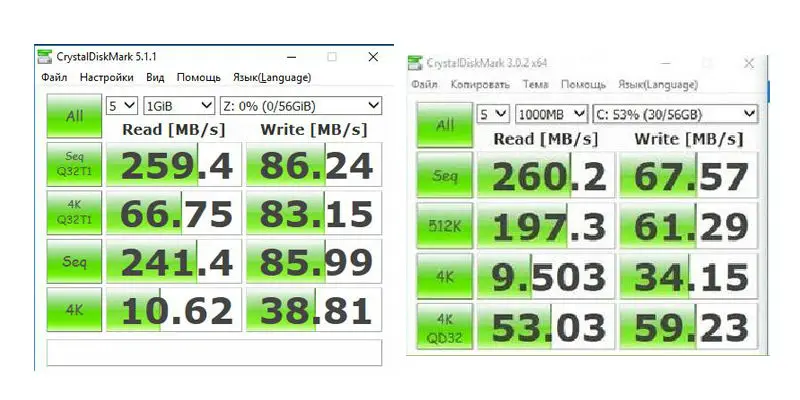The image size is (800, 400).
Task: Open Помощь menu in 5.1.1 window
Action: 198,78
